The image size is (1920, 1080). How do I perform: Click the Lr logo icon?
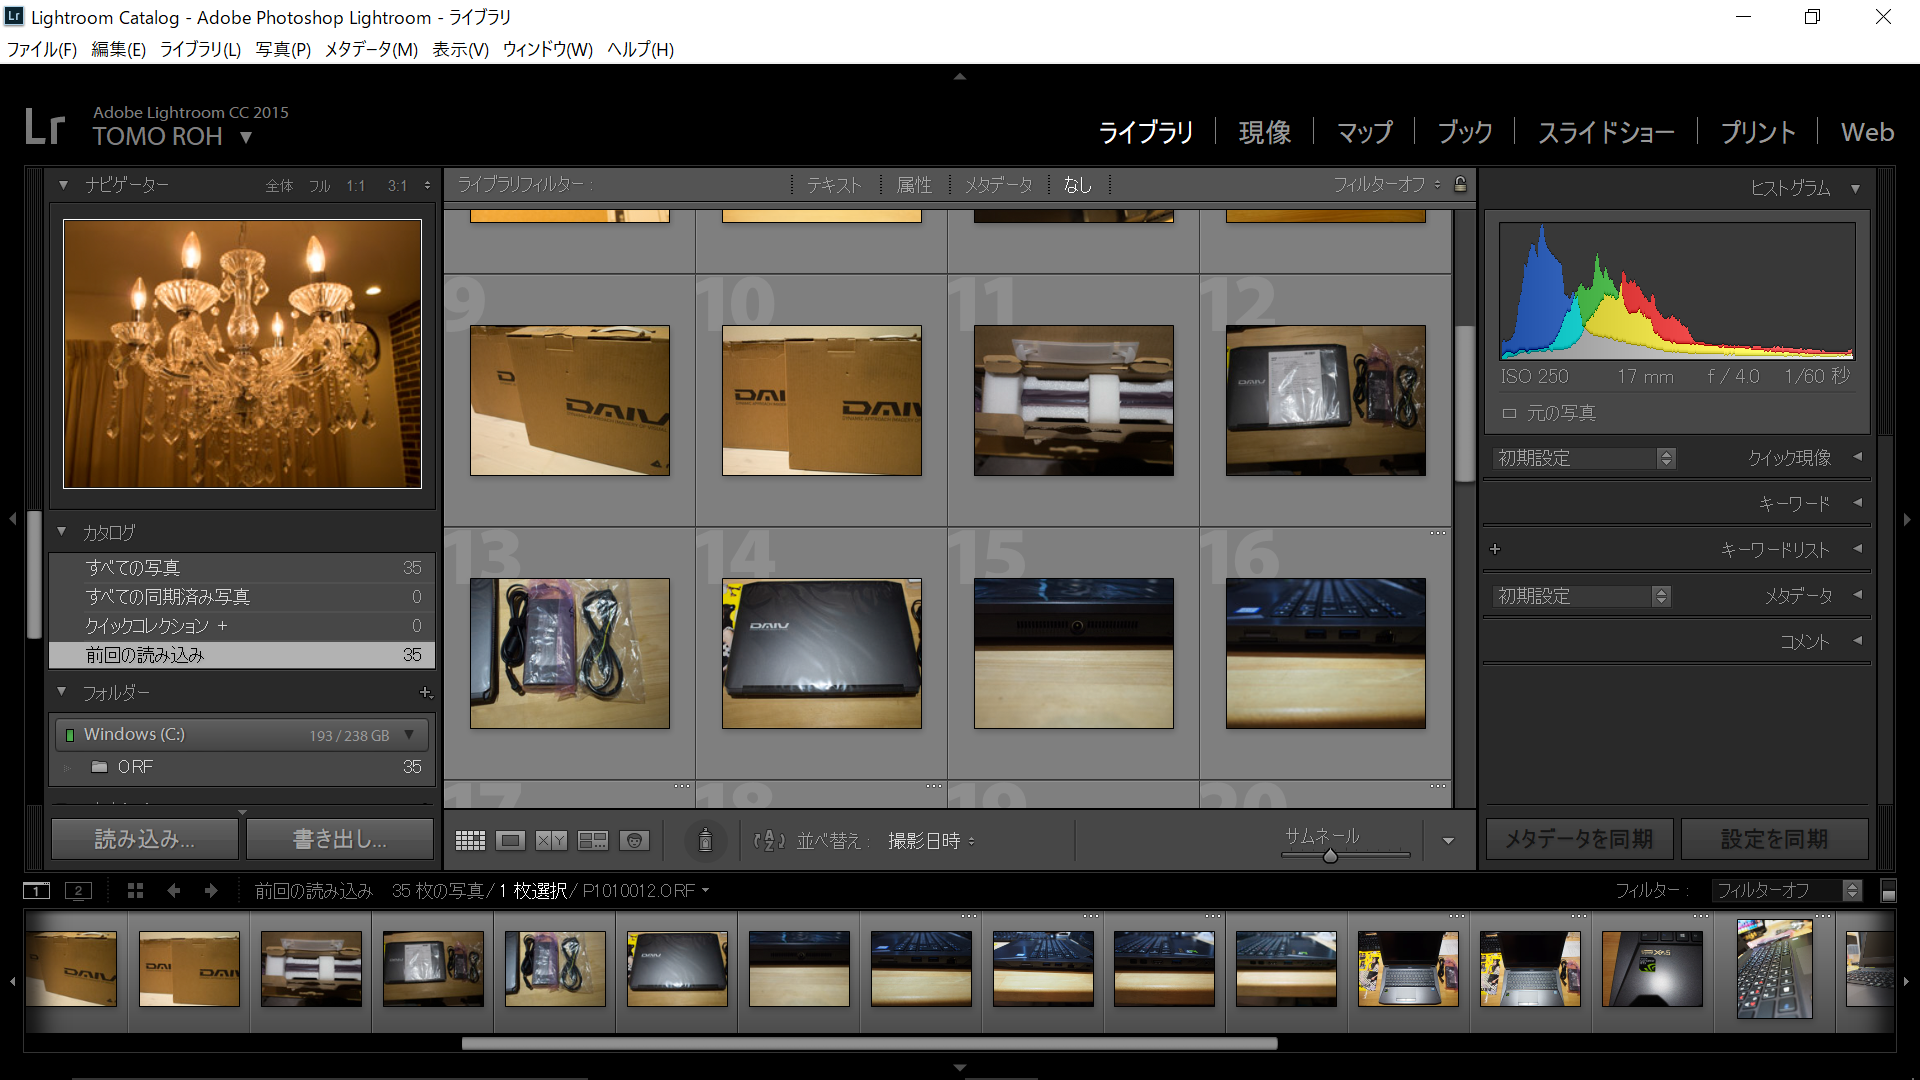pos(45,126)
